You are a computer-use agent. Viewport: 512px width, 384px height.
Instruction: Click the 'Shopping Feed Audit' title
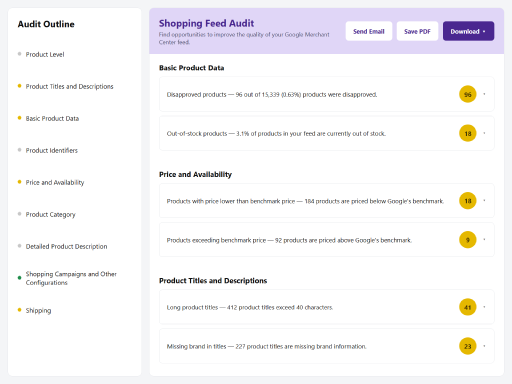coord(206,23)
